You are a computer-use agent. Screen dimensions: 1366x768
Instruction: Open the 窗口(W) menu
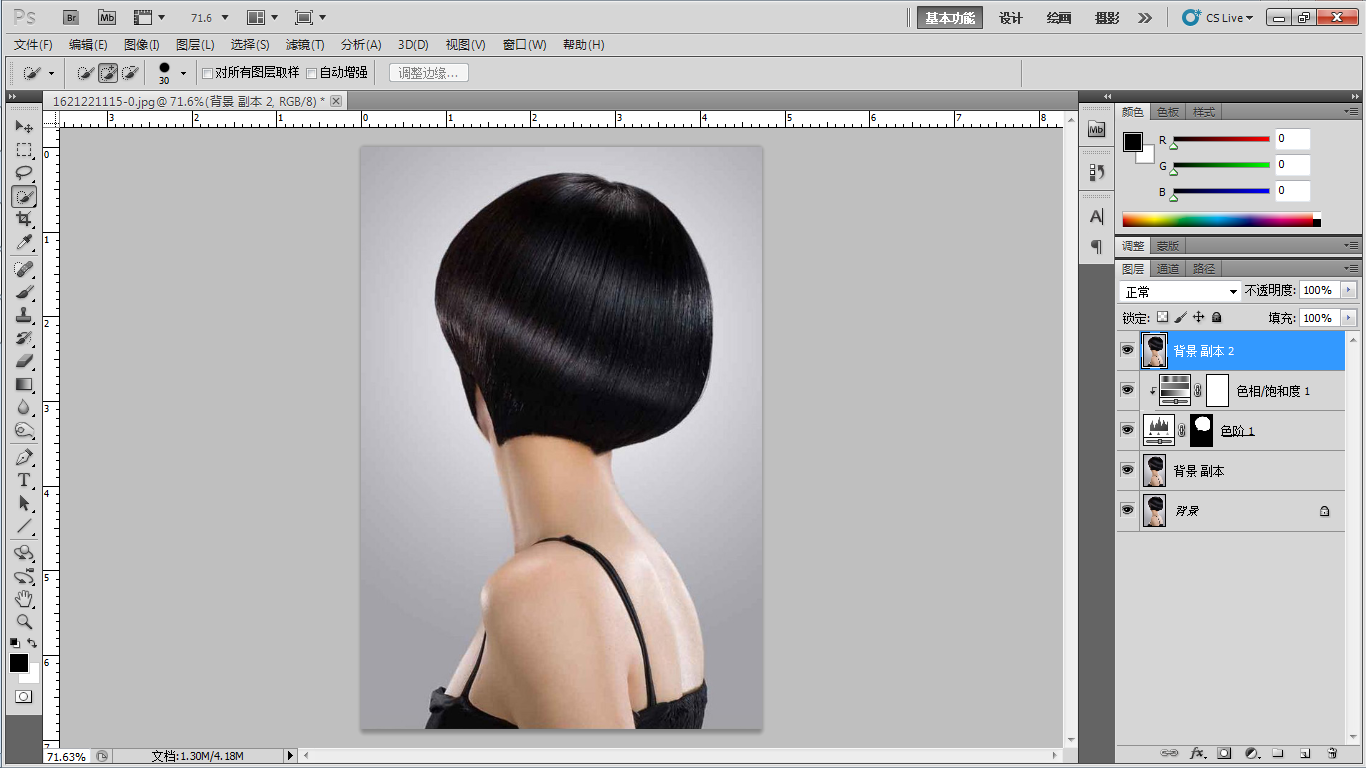pos(525,45)
